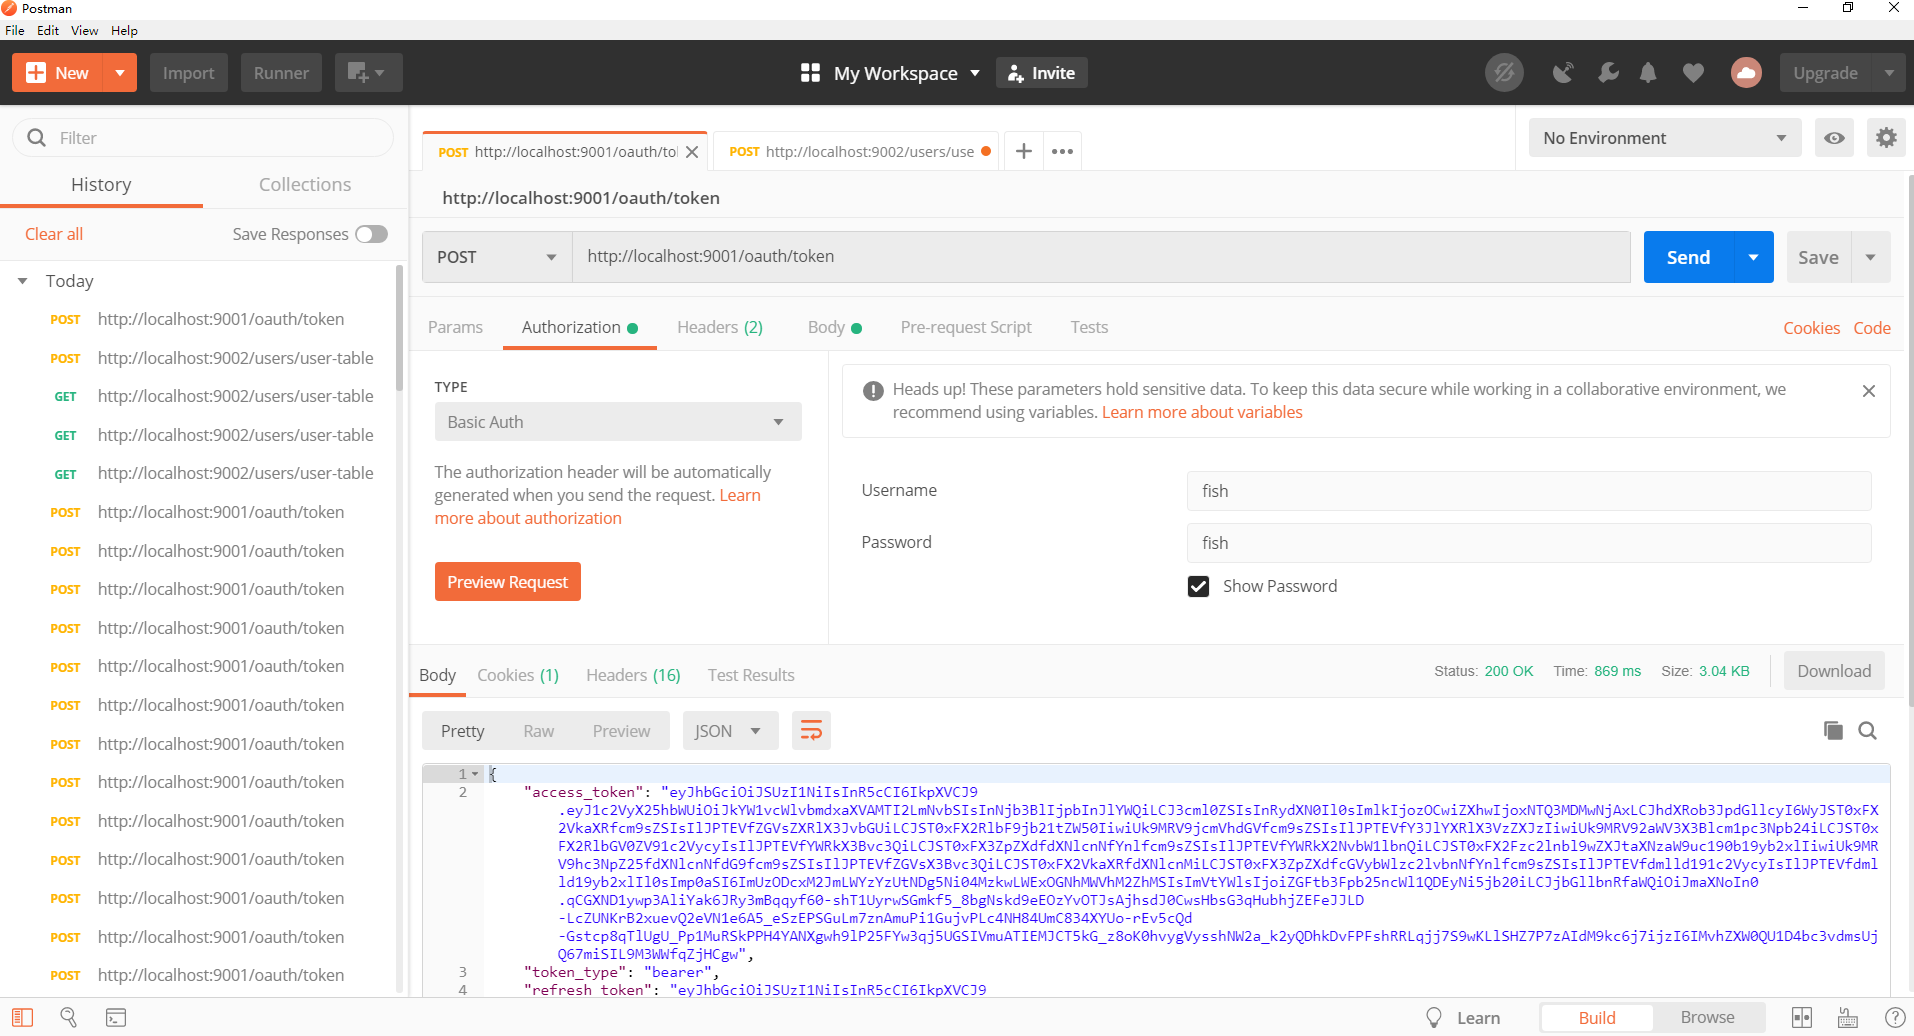Click the sidebar Filter search field

click(x=203, y=138)
